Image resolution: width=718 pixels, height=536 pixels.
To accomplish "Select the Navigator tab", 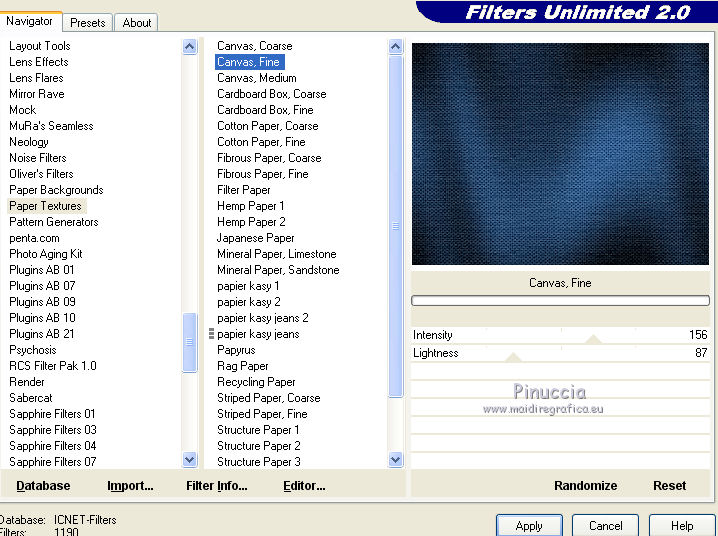I will 29,21.
